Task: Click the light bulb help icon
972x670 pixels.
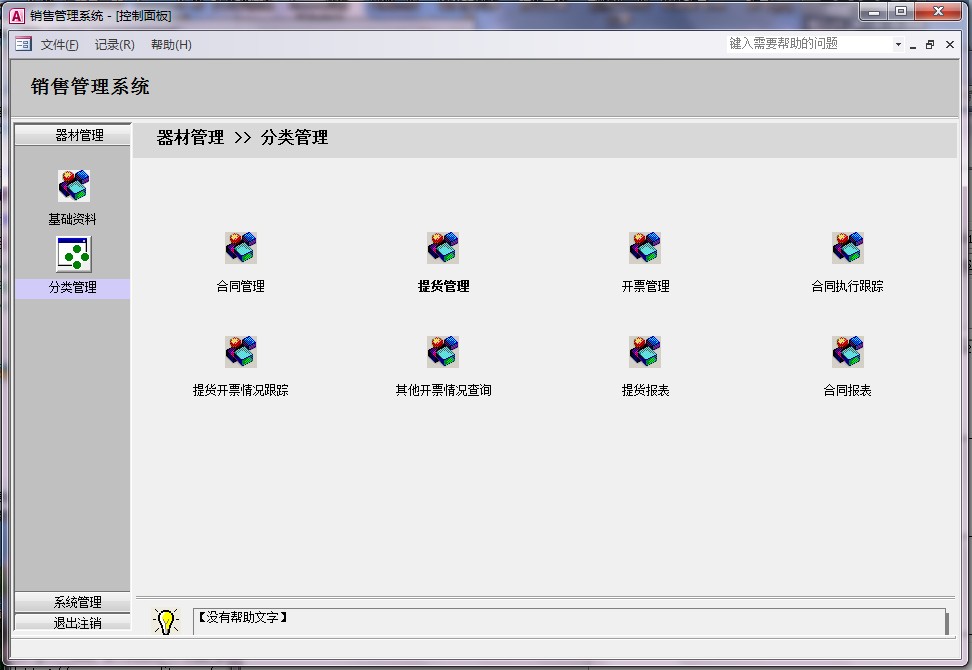Action: click(x=166, y=621)
